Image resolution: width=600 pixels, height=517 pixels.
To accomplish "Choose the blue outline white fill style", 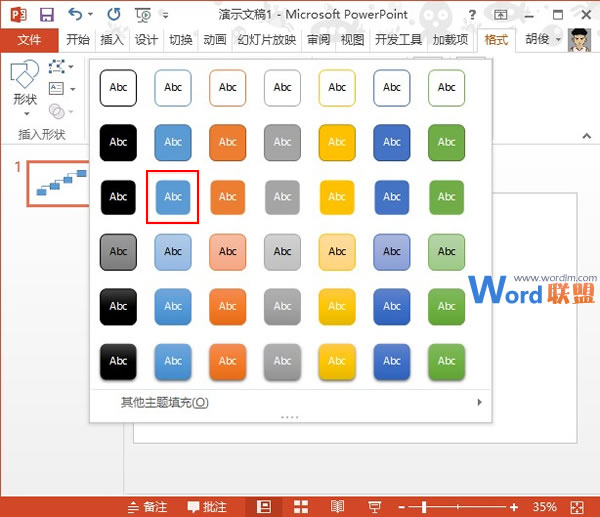I will coord(173,88).
